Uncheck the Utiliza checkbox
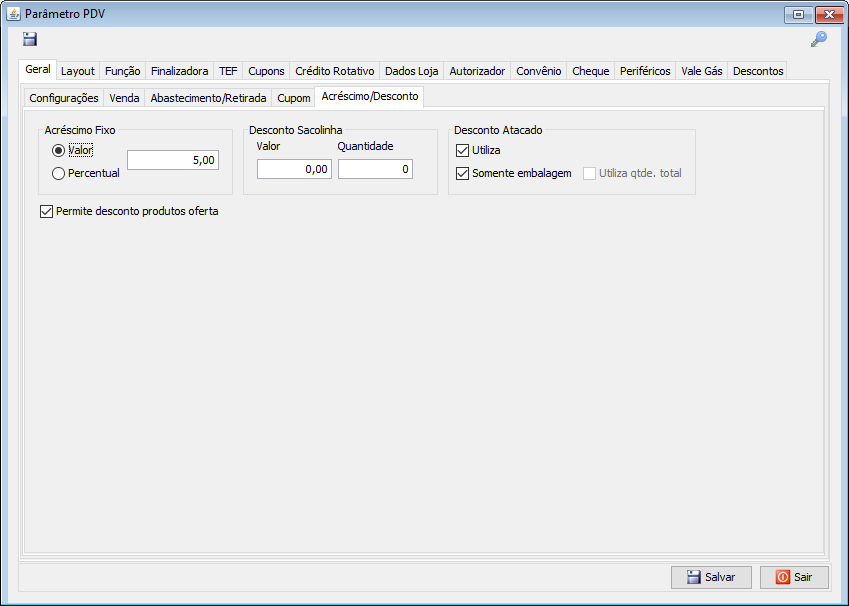The height and width of the screenshot is (606, 849). (x=462, y=150)
